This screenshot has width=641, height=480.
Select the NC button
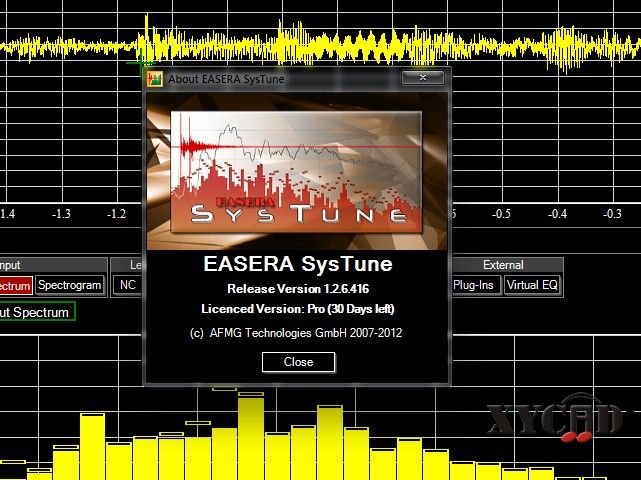point(128,285)
